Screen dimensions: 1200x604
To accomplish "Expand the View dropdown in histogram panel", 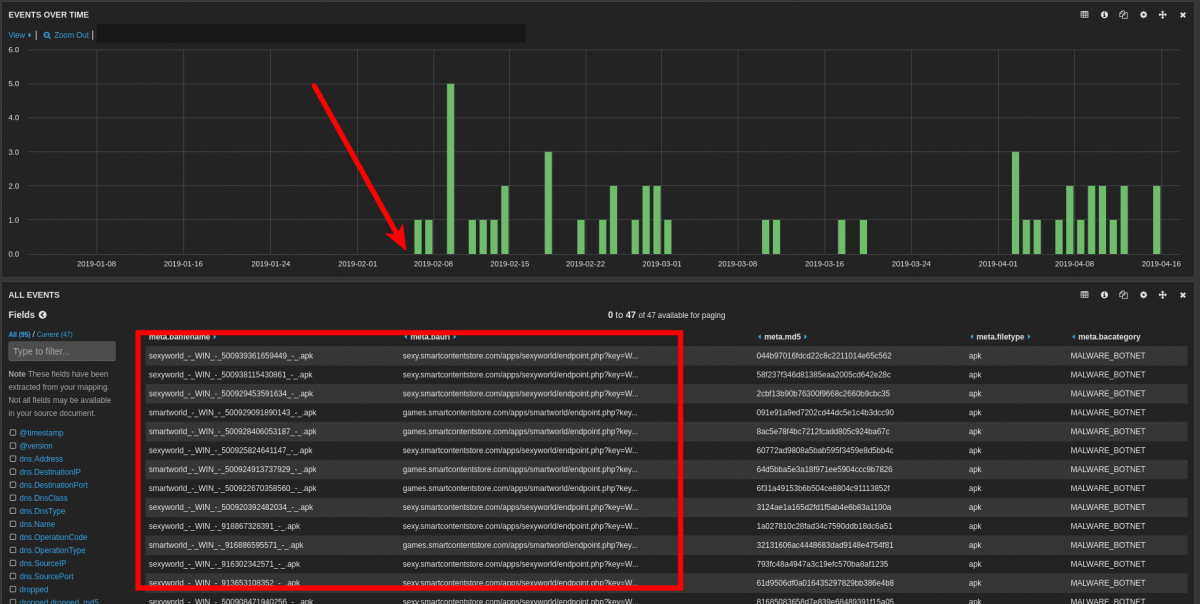I will coord(20,35).
